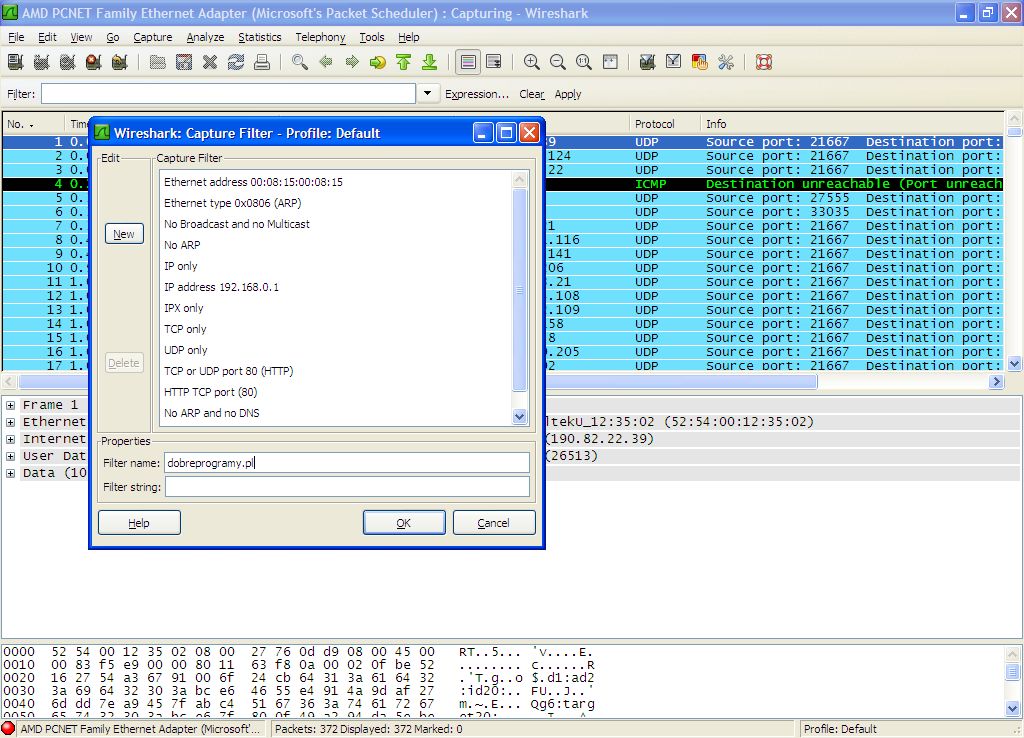This screenshot has width=1024, height=738.
Task: Click the reload capture file icon
Action: pos(236,62)
